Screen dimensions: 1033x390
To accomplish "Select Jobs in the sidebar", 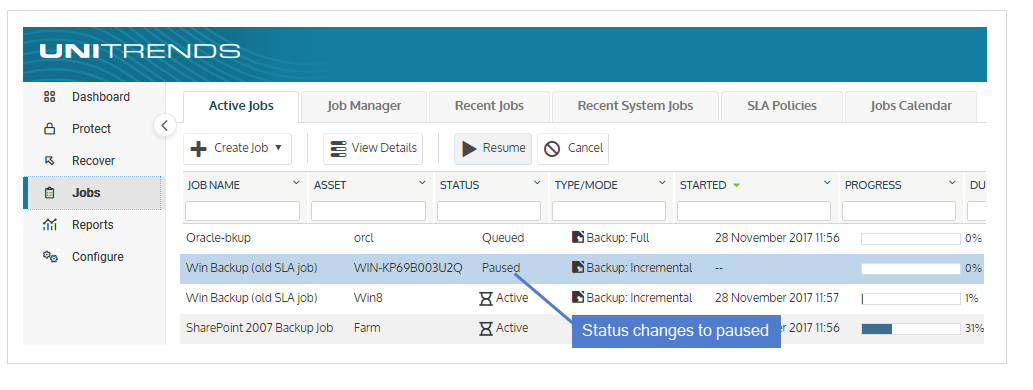I will pyautogui.click(x=92, y=193).
